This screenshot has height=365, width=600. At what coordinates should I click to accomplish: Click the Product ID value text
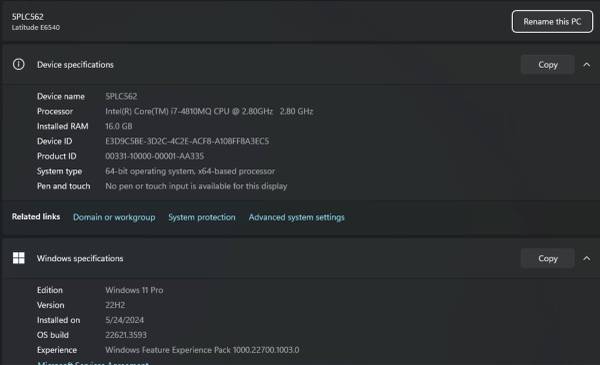click(155, 156)
